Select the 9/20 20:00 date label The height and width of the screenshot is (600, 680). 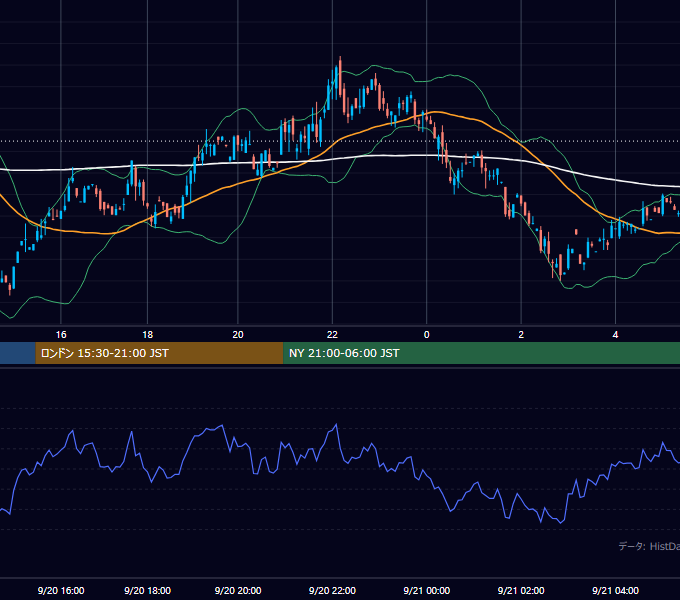click(238, 590)
